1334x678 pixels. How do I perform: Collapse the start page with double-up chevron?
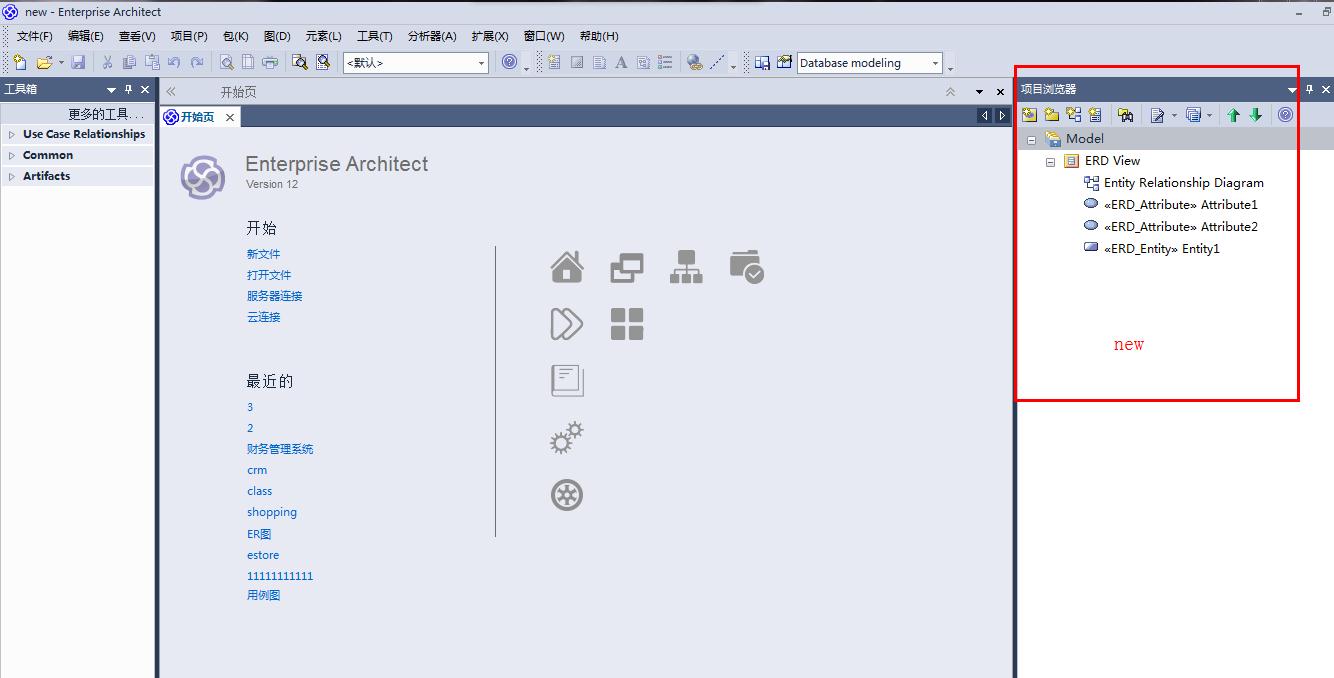(x=950, y=91)
